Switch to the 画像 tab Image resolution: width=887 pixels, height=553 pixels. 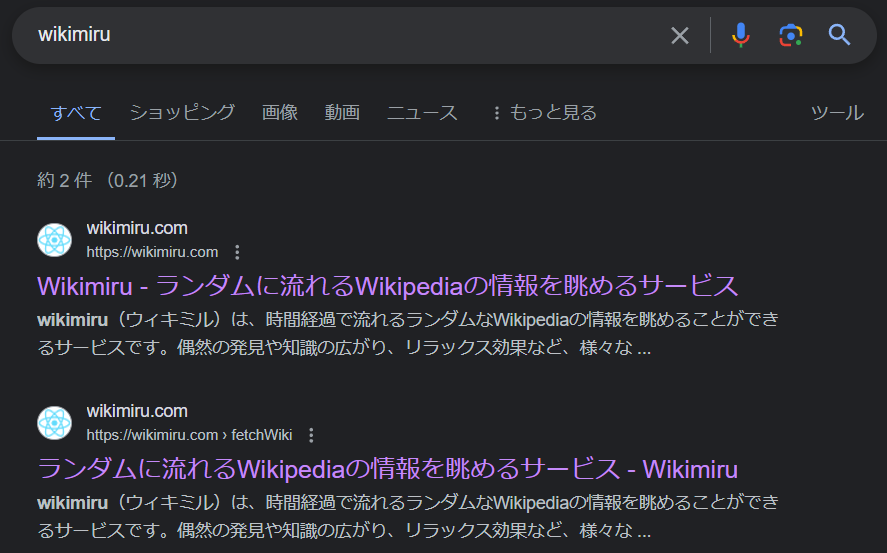tap(279, 113)
